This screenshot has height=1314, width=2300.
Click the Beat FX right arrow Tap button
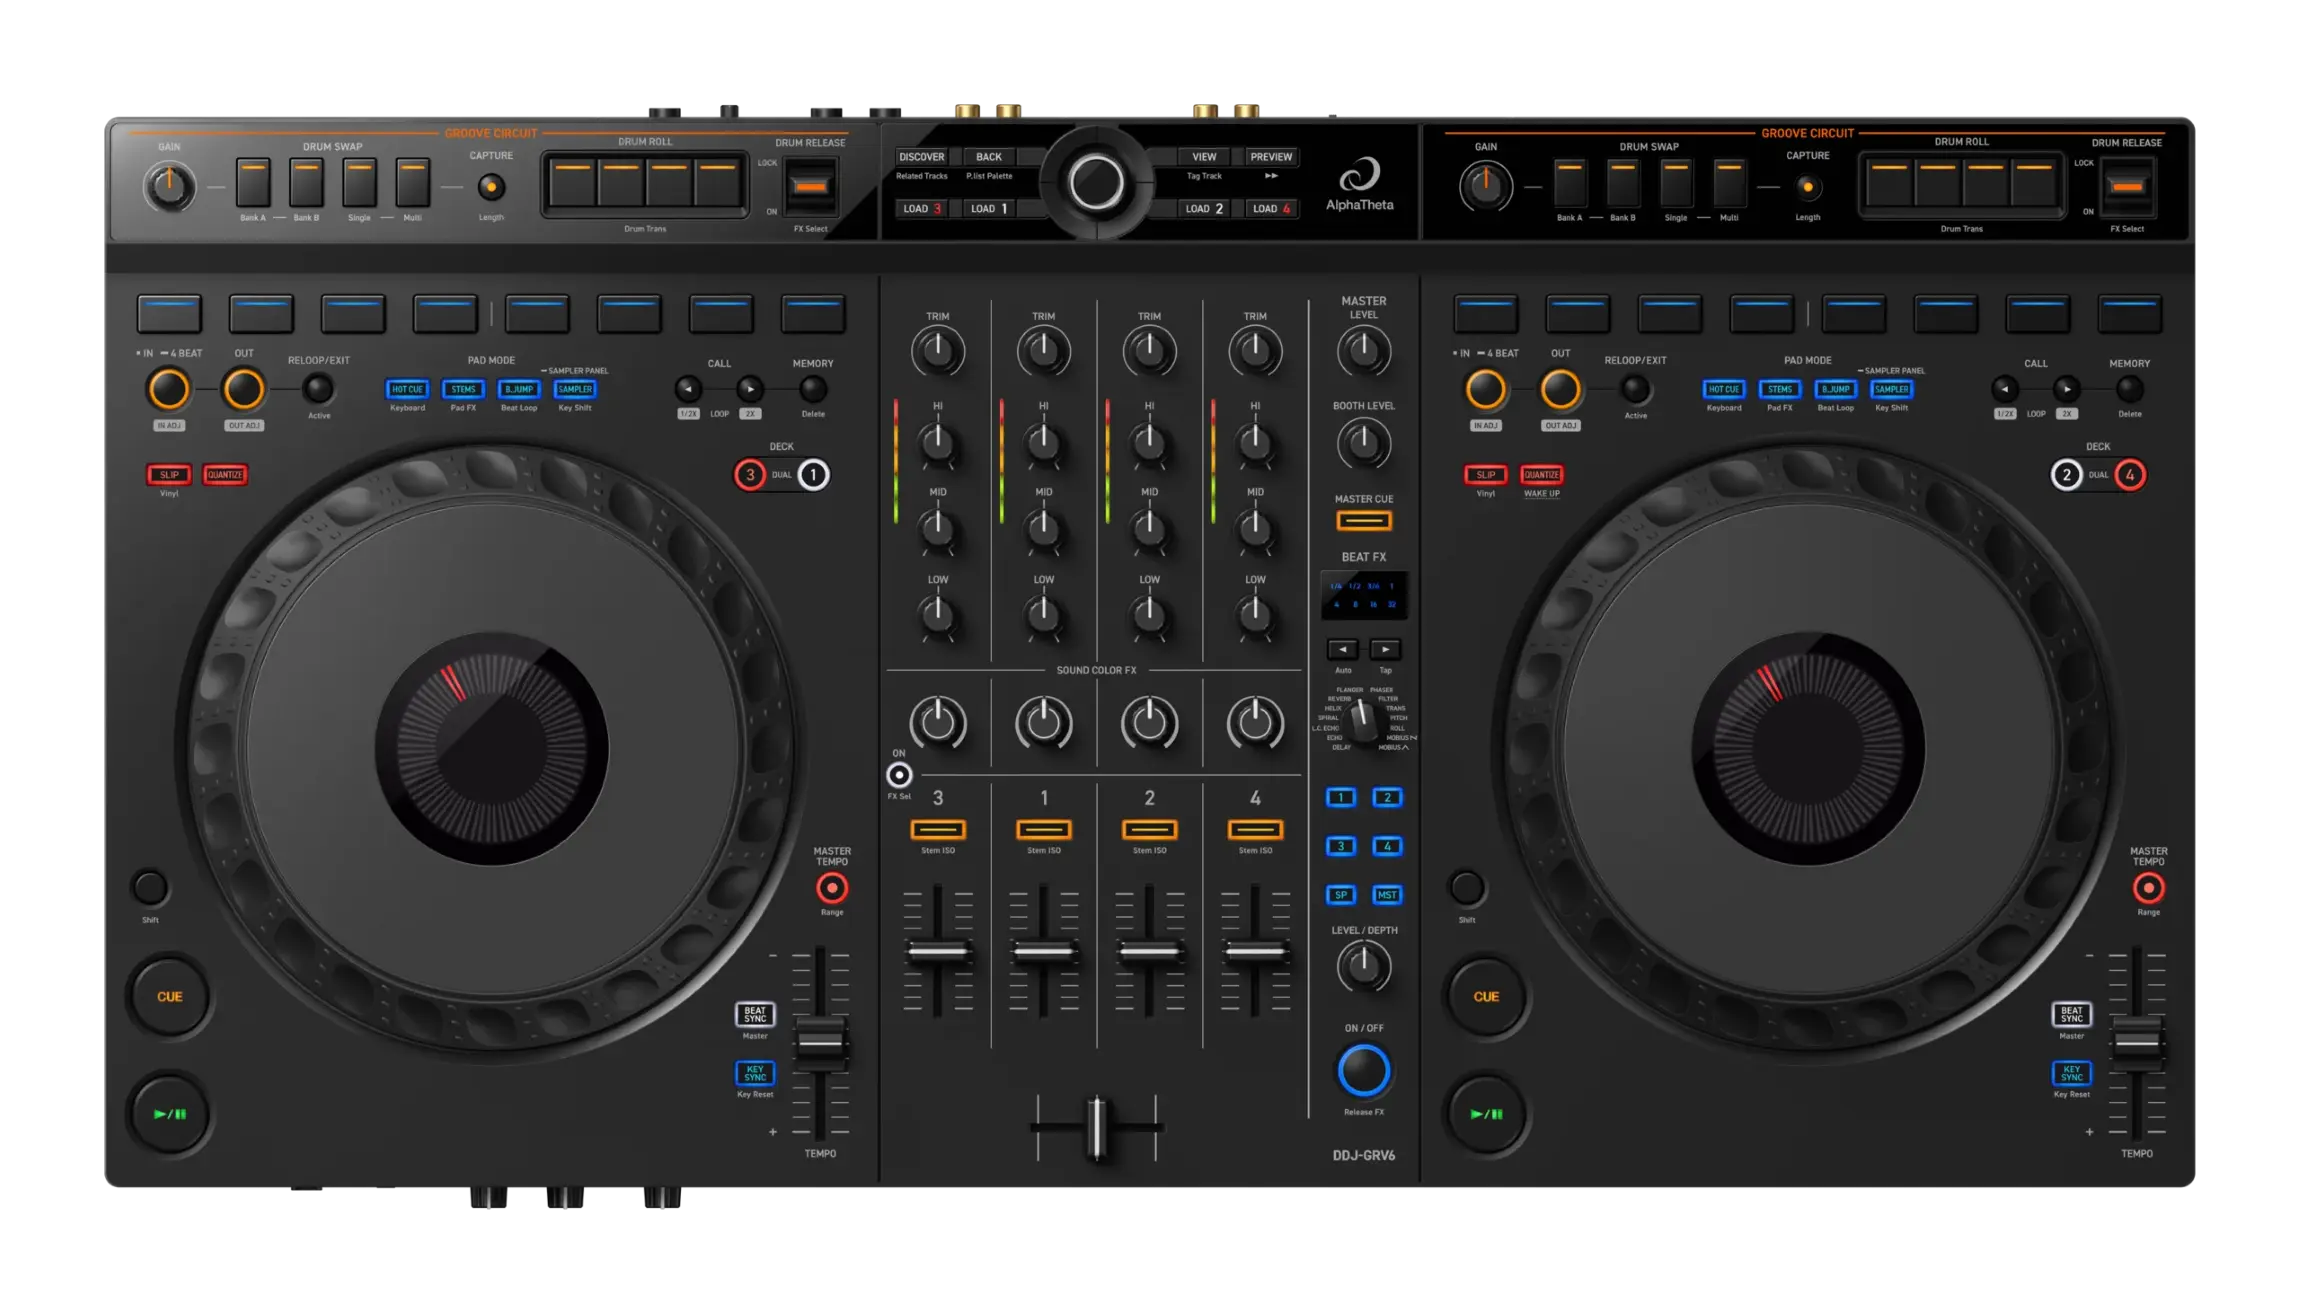pos(1385,649)
